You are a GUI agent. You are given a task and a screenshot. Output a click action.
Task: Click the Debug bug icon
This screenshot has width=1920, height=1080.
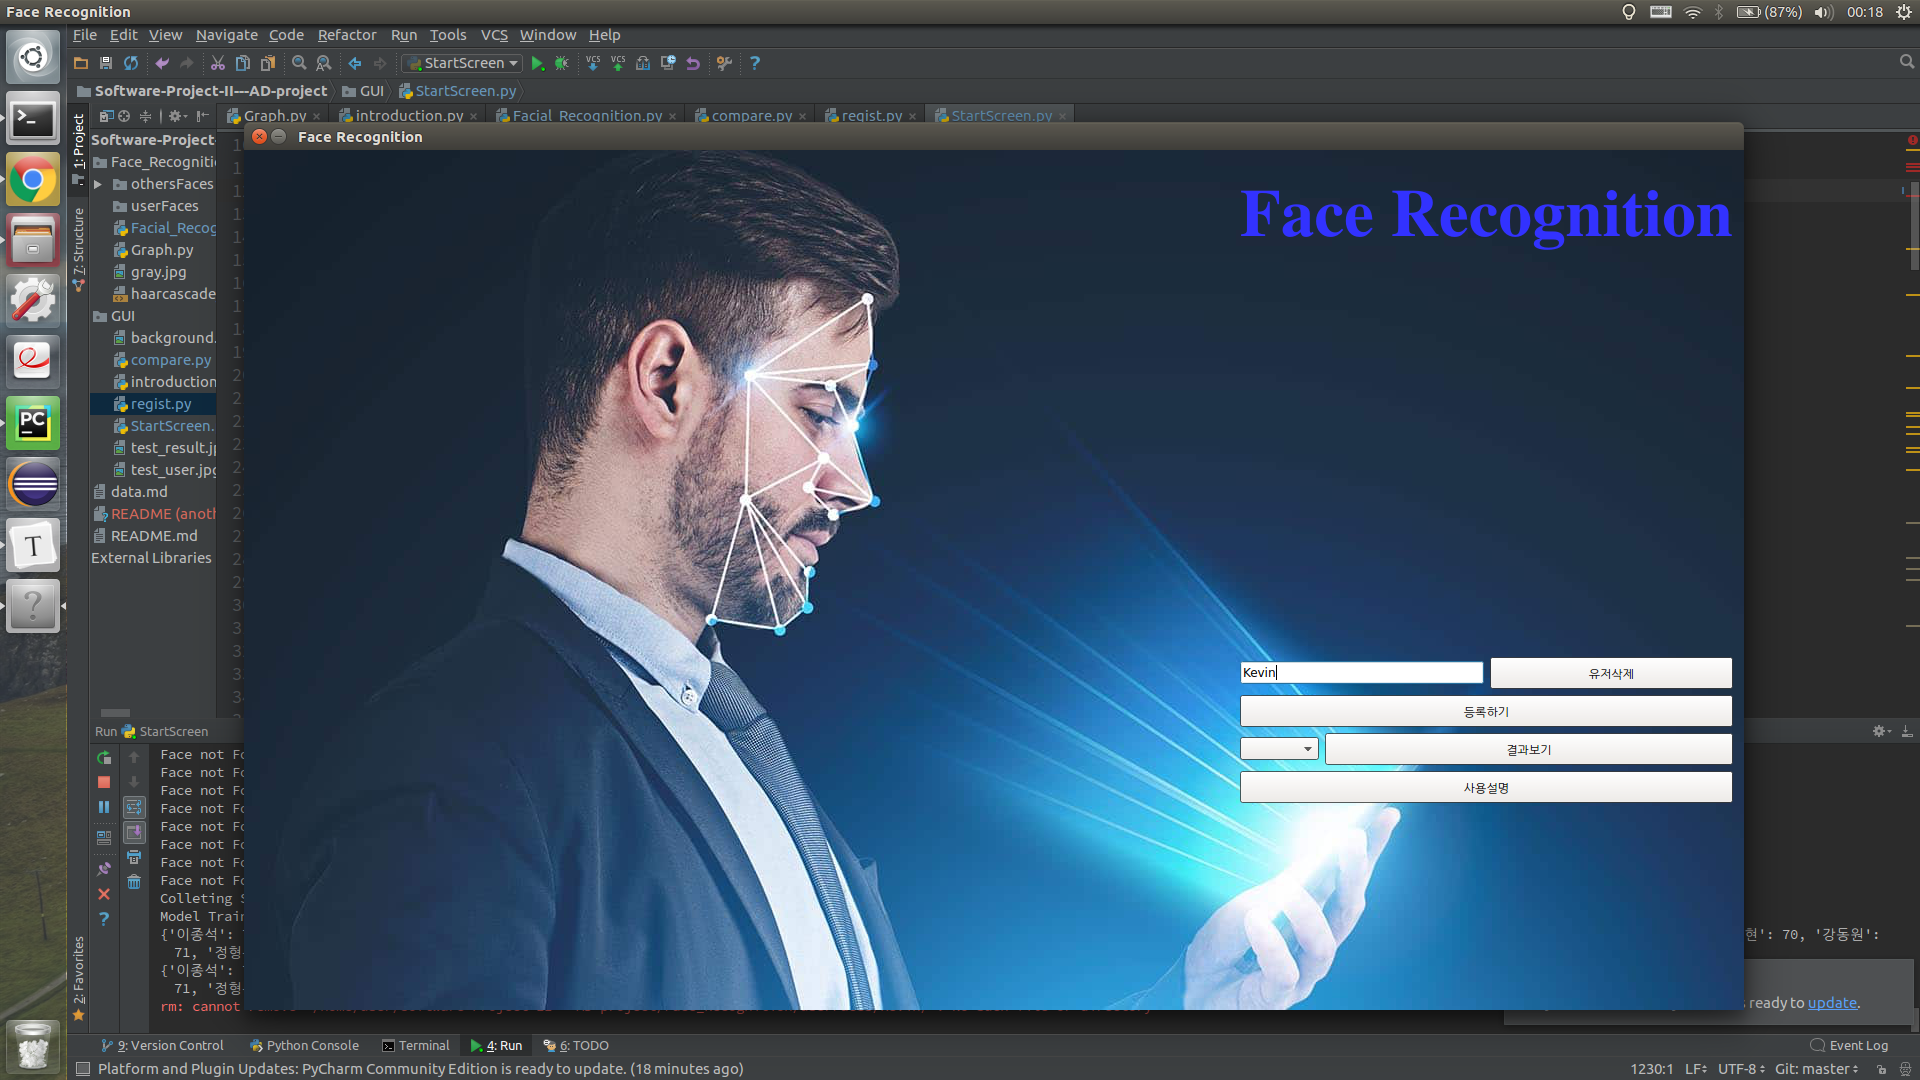click(x=562, y=63)
